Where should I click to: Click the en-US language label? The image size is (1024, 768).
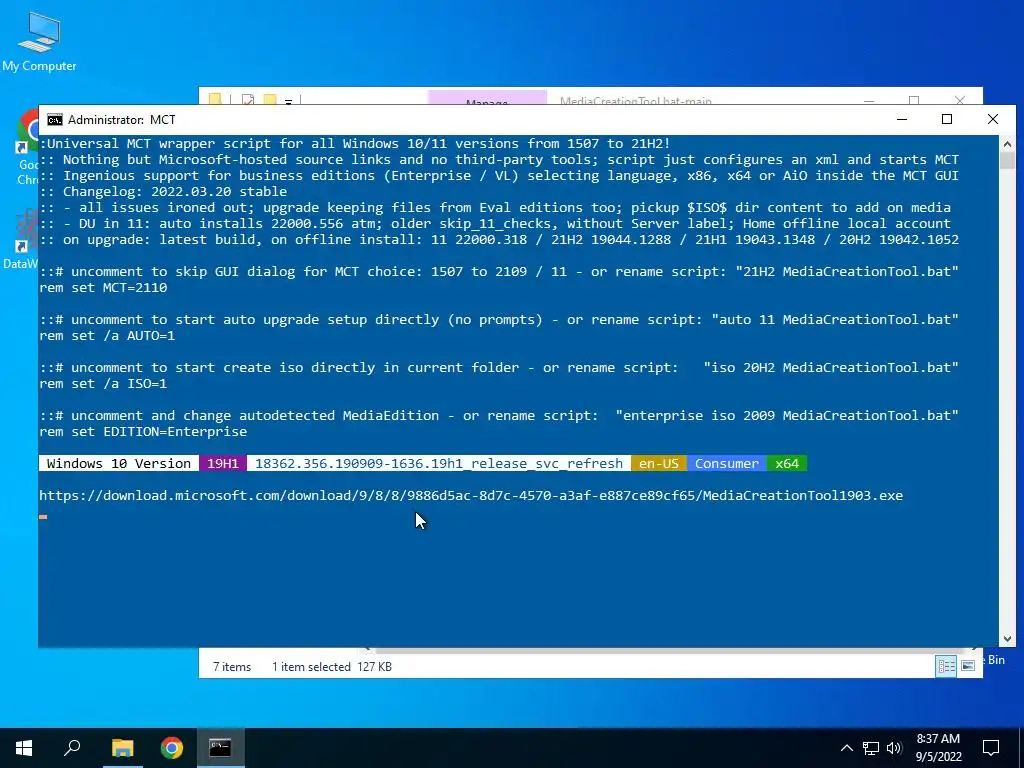point(658,464)
